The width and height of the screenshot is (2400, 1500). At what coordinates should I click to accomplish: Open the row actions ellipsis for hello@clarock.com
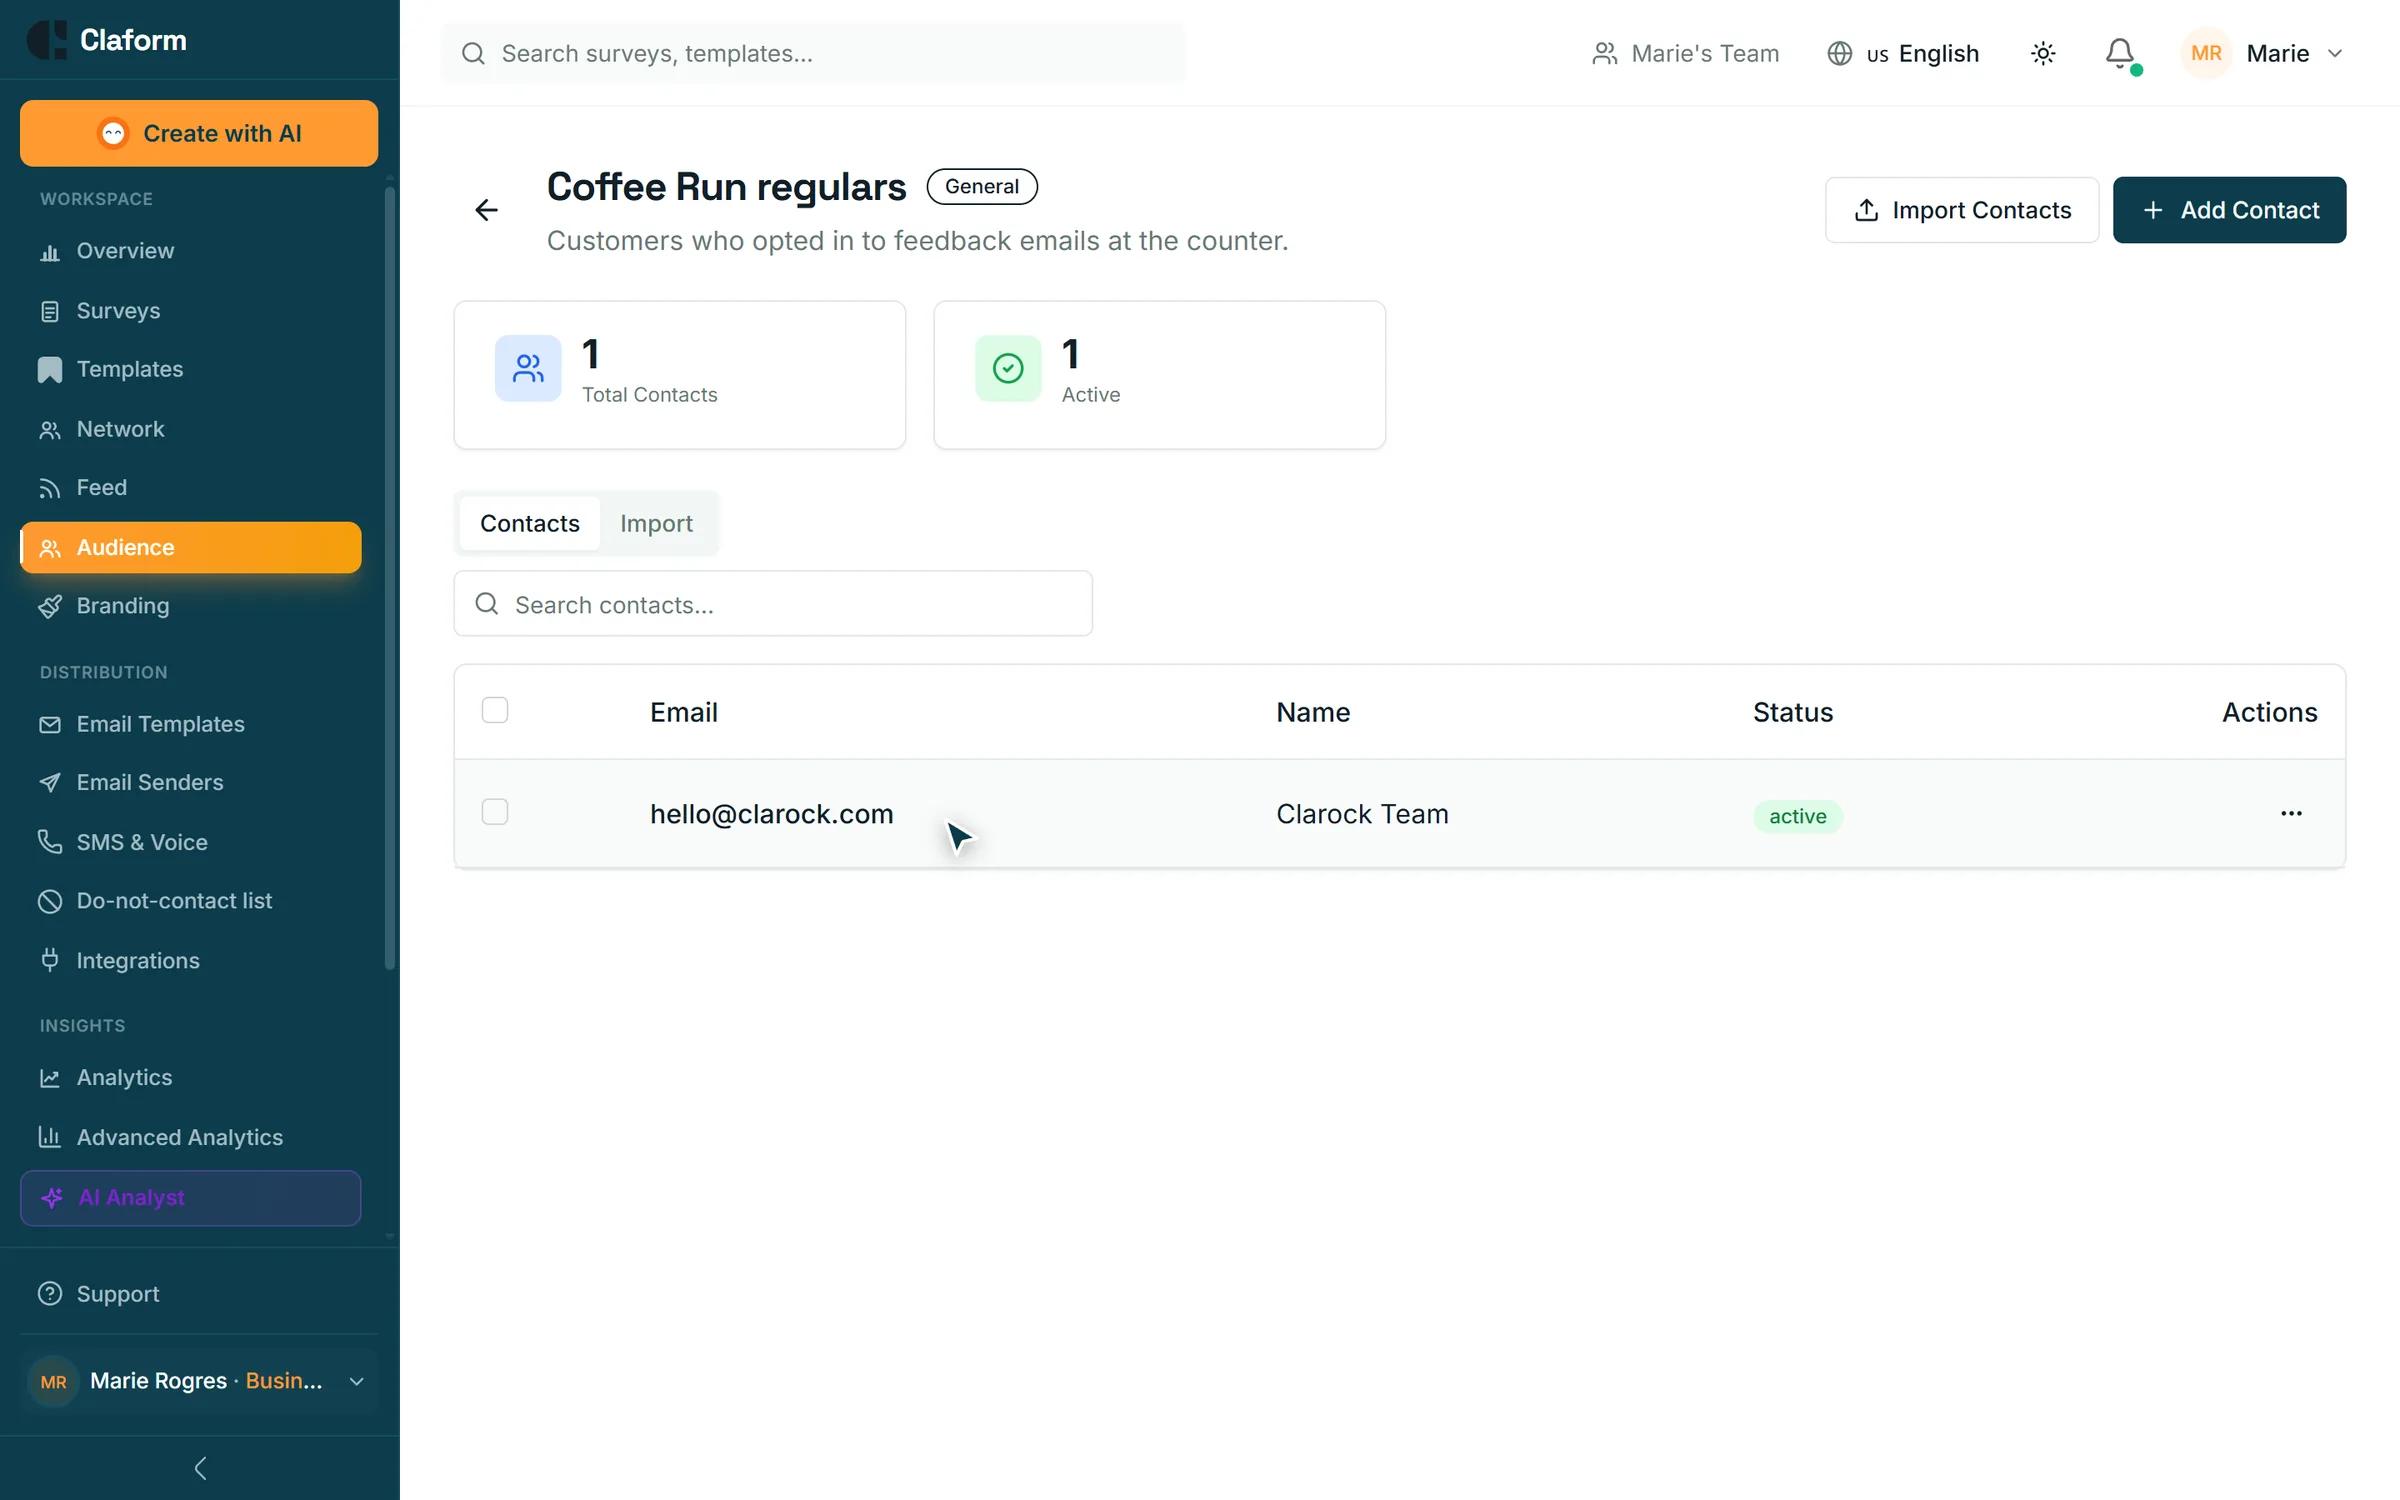coord(2291,813)
